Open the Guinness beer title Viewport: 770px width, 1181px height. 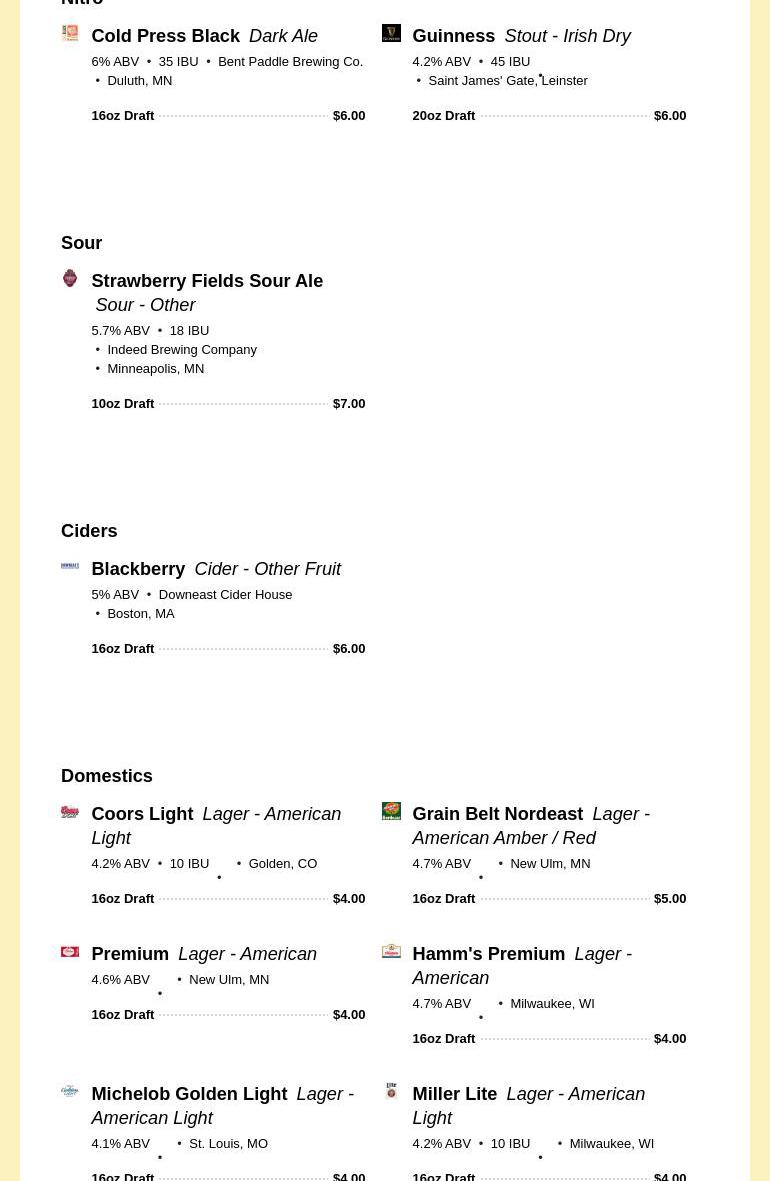click(x=453, y=36)
